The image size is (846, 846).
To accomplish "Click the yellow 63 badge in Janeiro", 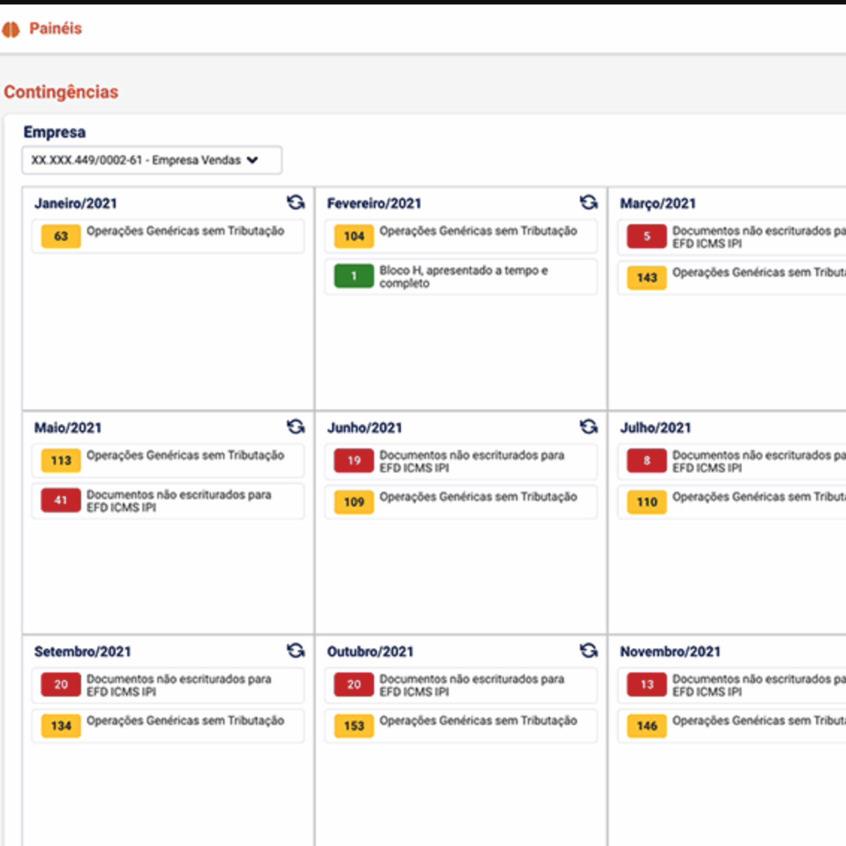I will [x=61, y=237].
